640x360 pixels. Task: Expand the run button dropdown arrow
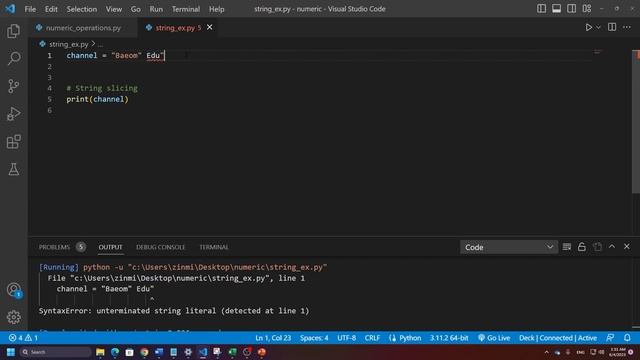click(598, 27)
